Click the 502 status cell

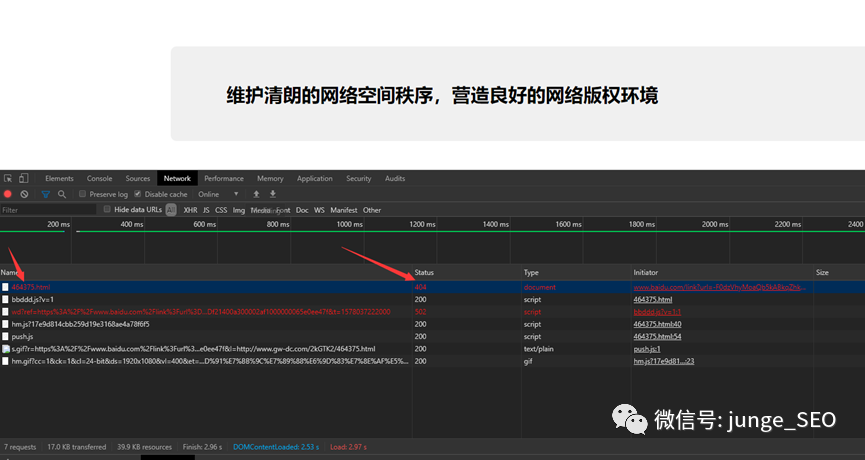click(x=420, y=312)
